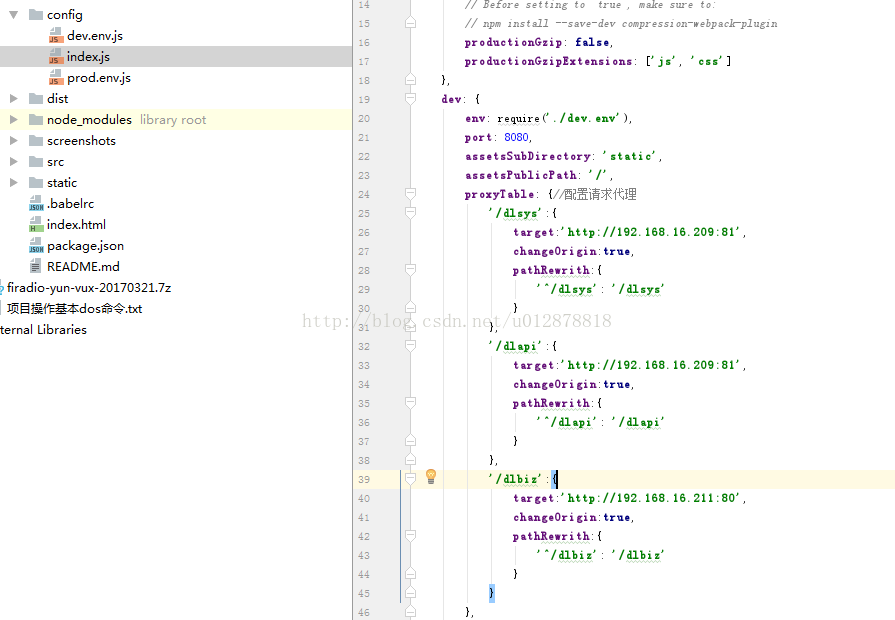
Task: Click the '/dlbiz' key on line 39
Action: [514, 479]
